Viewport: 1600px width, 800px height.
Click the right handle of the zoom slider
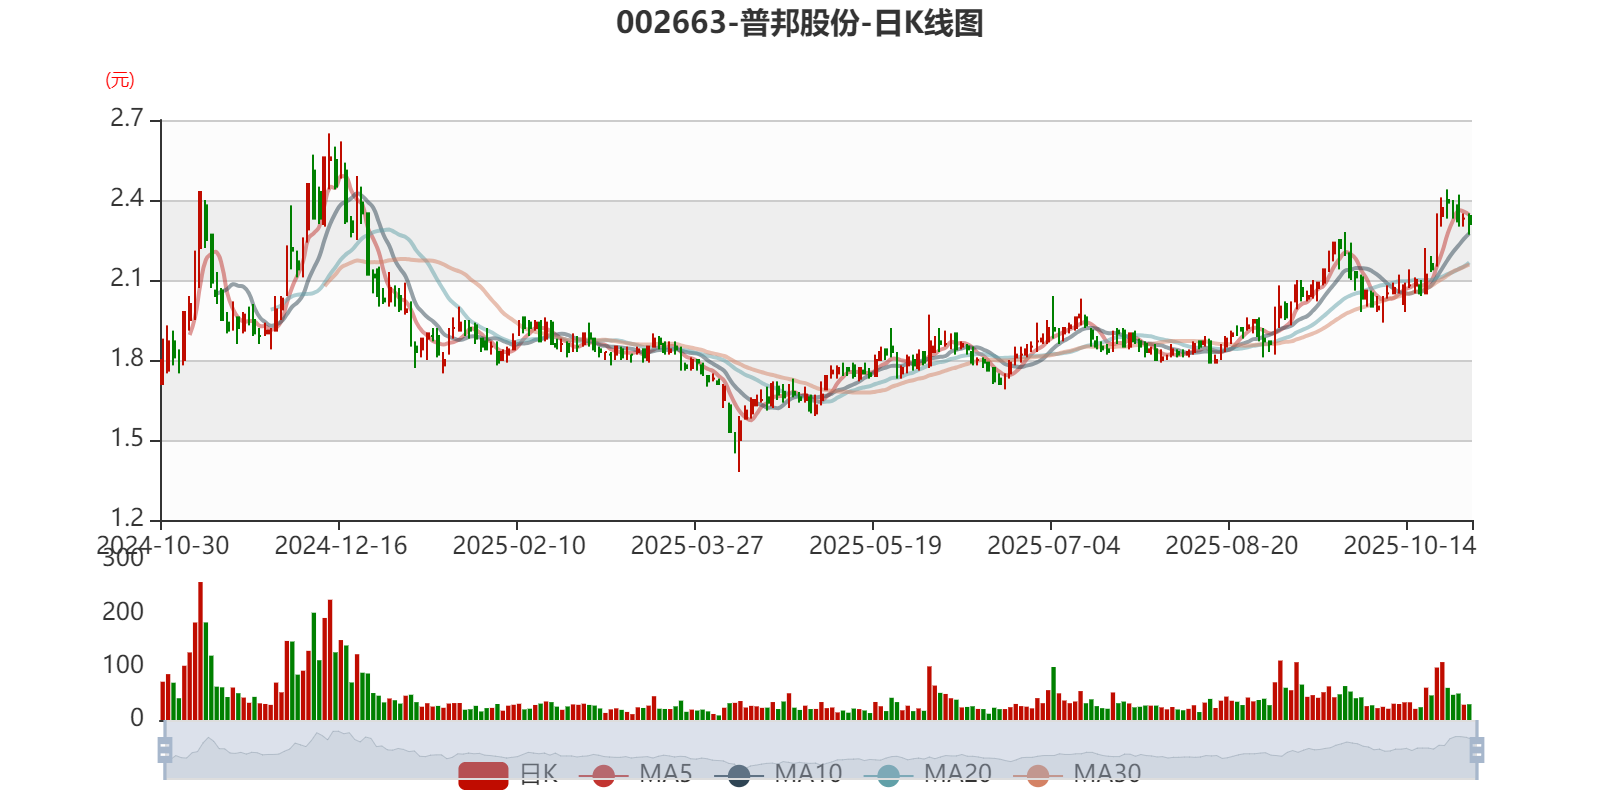pyautogui.click(x=1476, y=749)
